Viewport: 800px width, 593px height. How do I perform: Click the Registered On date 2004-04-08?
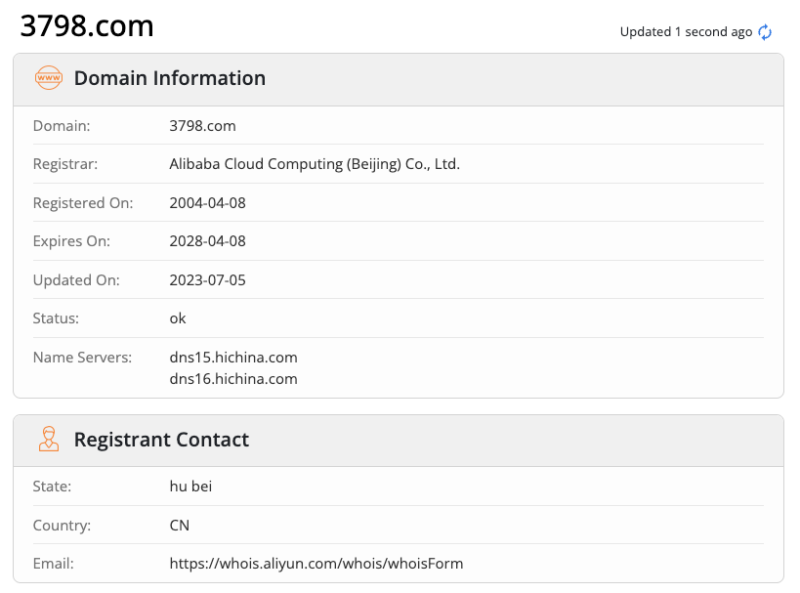(x=207, y=202)
